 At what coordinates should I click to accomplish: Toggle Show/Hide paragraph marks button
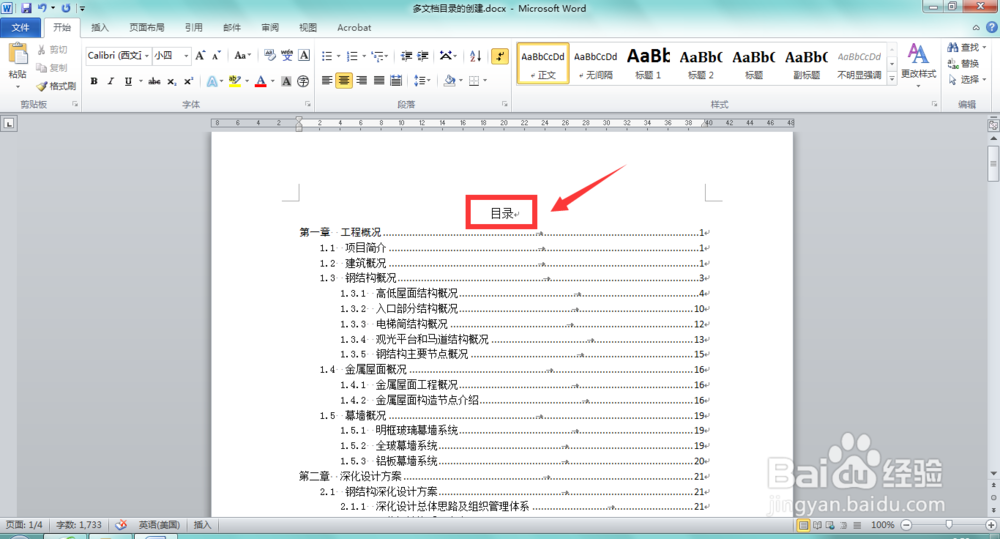click(499, 56)
